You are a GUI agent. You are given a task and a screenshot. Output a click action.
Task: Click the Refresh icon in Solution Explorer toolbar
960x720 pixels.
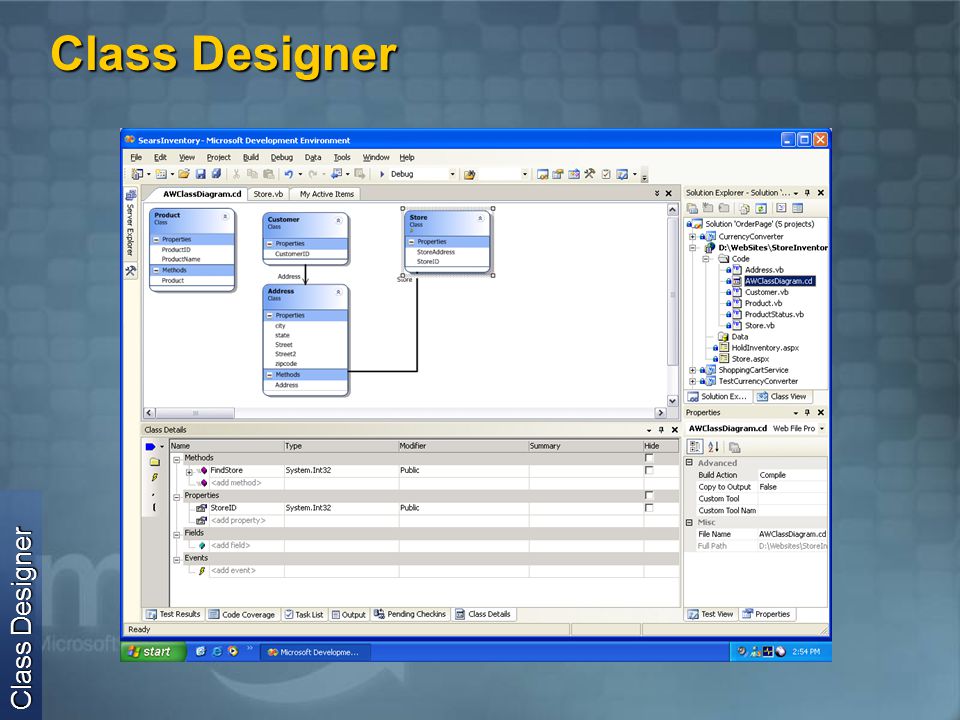tap(760, 208)
